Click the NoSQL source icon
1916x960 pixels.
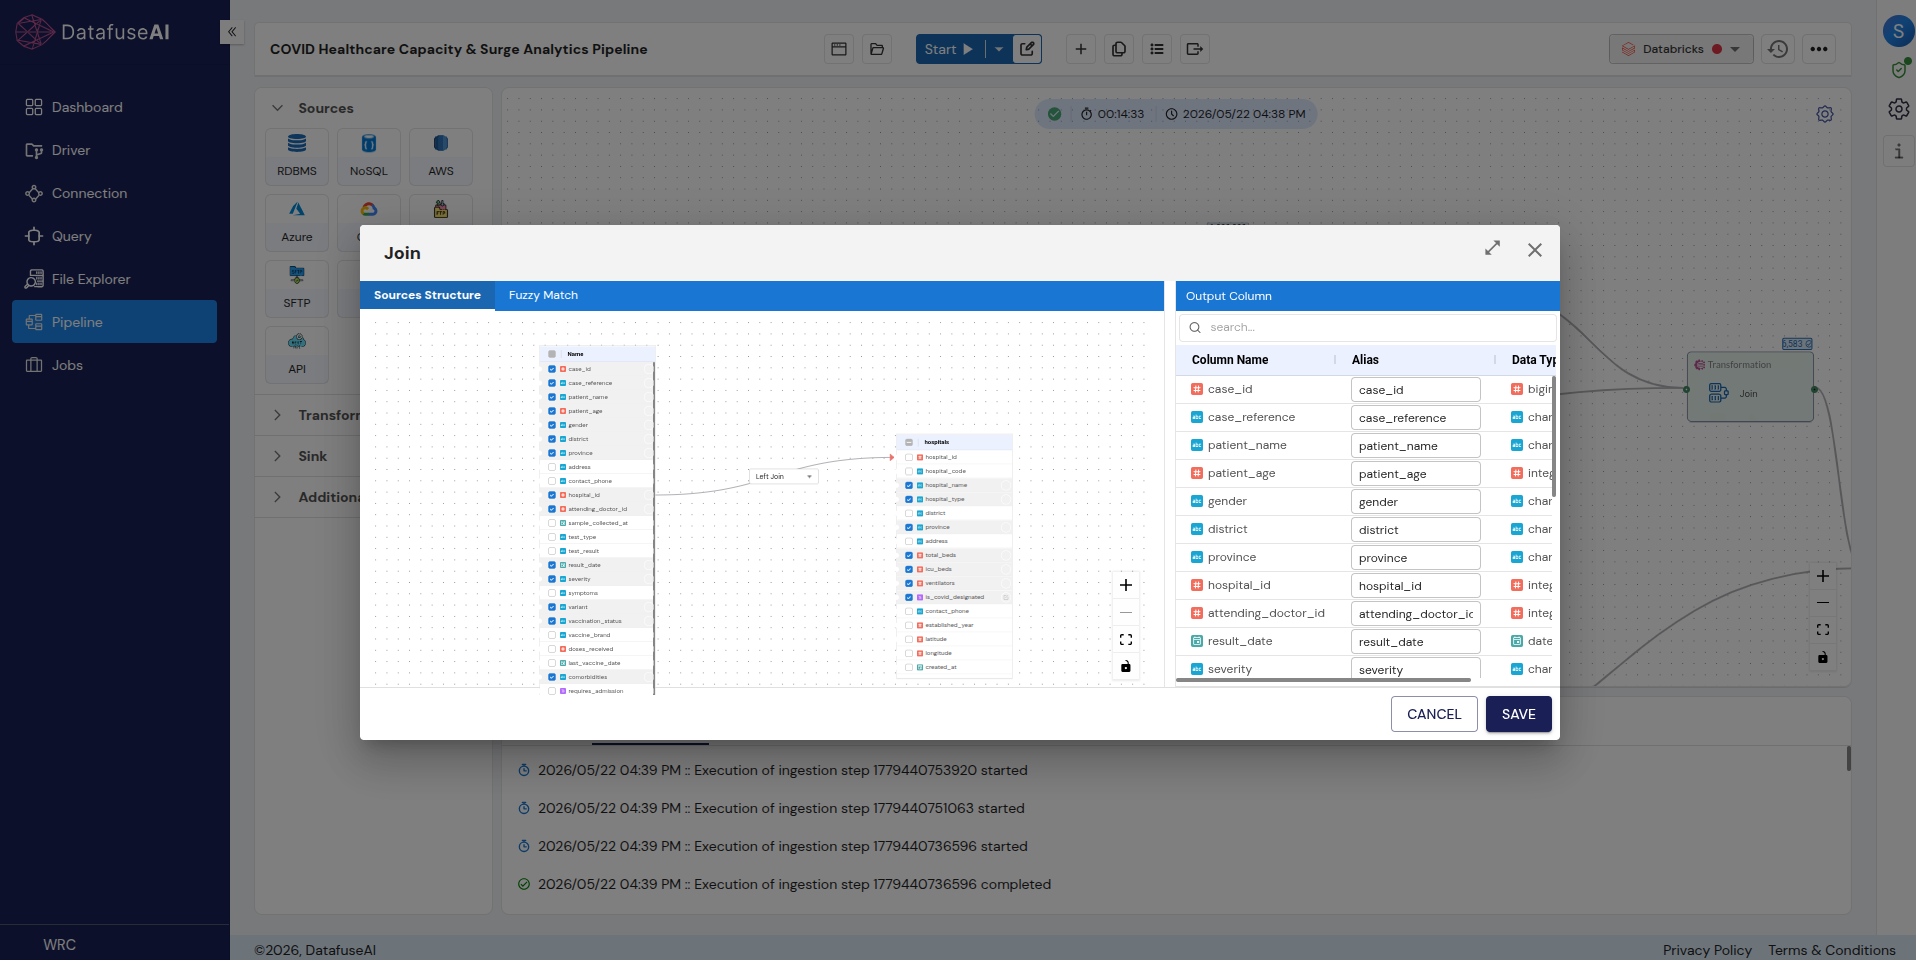pyautogui.click(x=369, y=156)
